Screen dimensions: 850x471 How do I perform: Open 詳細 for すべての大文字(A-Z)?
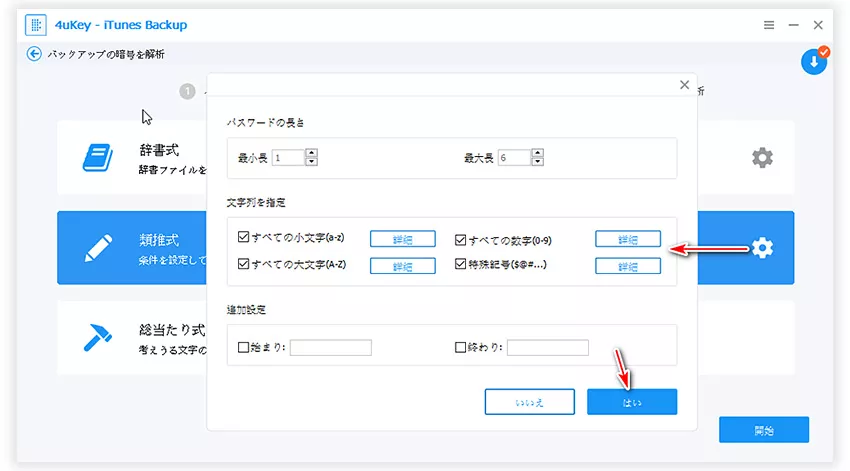click(402, 266)
